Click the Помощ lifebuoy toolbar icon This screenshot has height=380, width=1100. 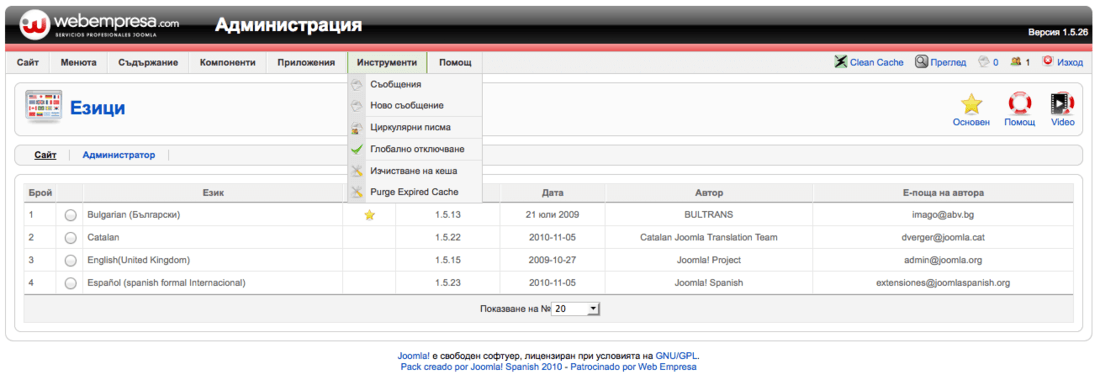[x=1019, y=104]
